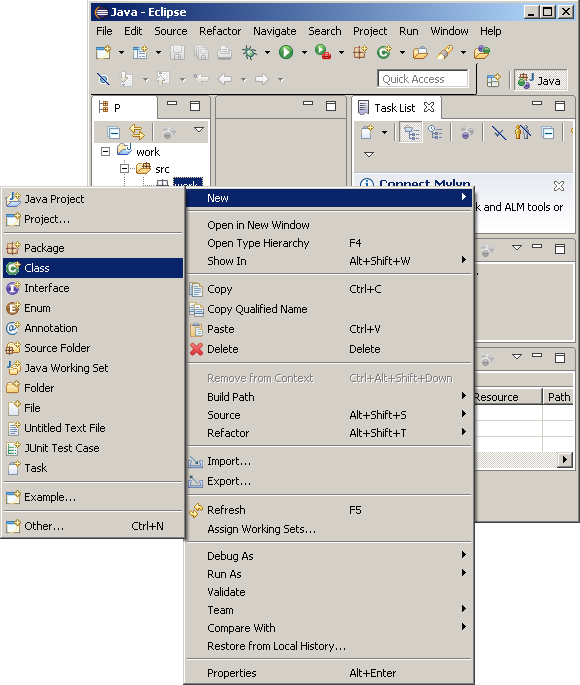This screenshot has height=685, width=580.
Task: Click the Export icon in context menu
Action: coord(196,481)
